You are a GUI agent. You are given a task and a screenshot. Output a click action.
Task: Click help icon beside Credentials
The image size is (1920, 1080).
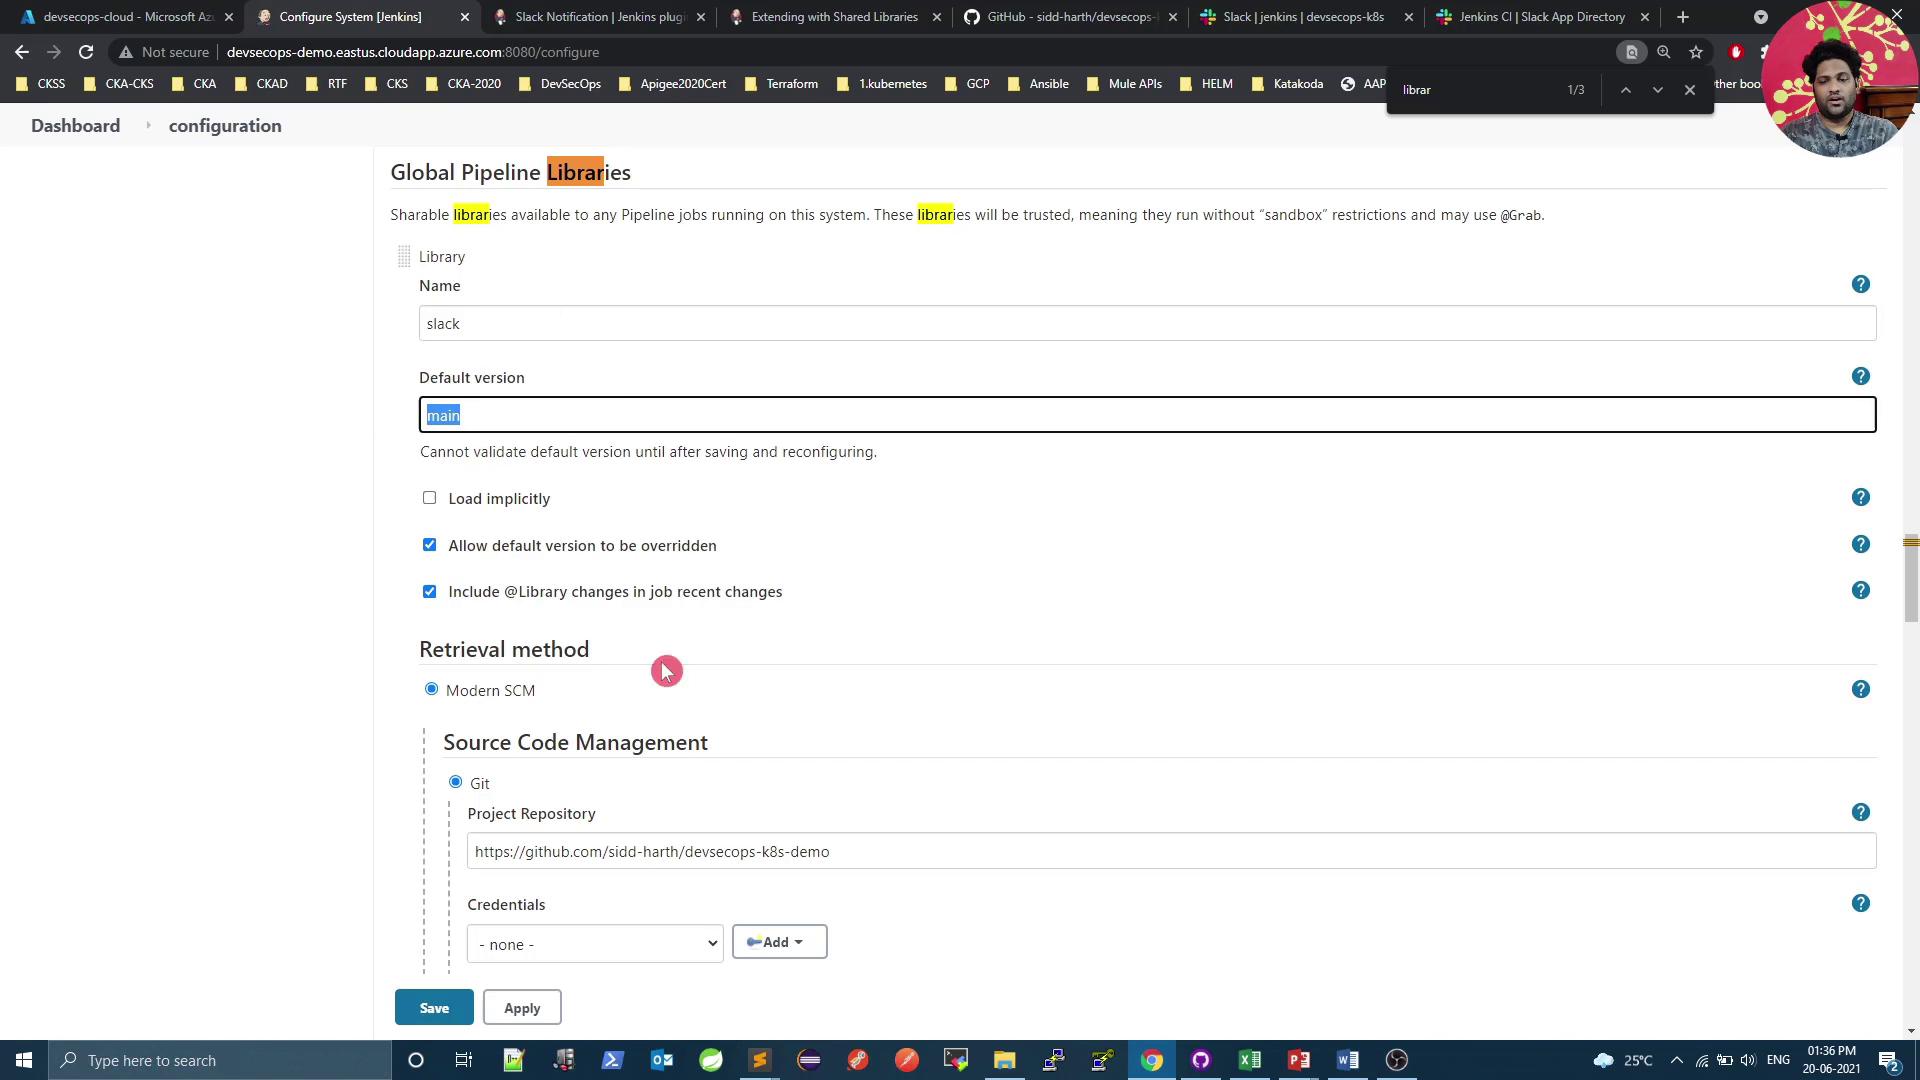click(1860, 904)
